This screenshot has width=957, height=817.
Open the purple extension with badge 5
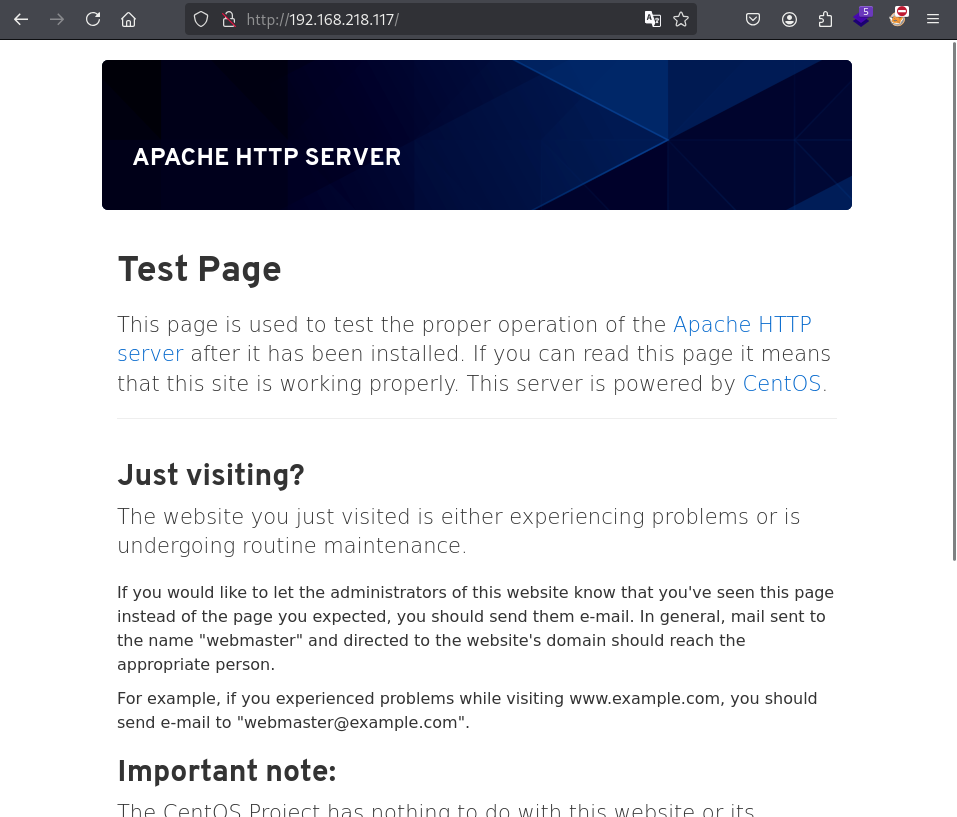(862, 18)
